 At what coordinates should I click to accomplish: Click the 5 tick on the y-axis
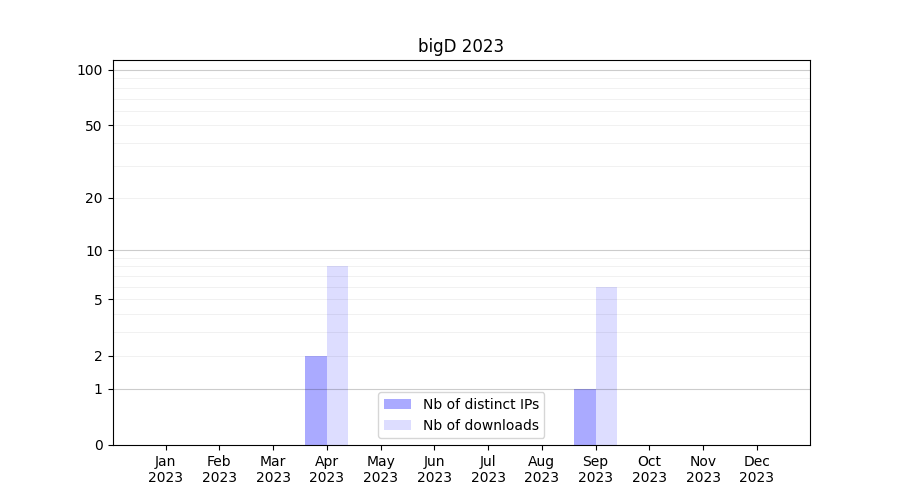[x=98, y=300]
